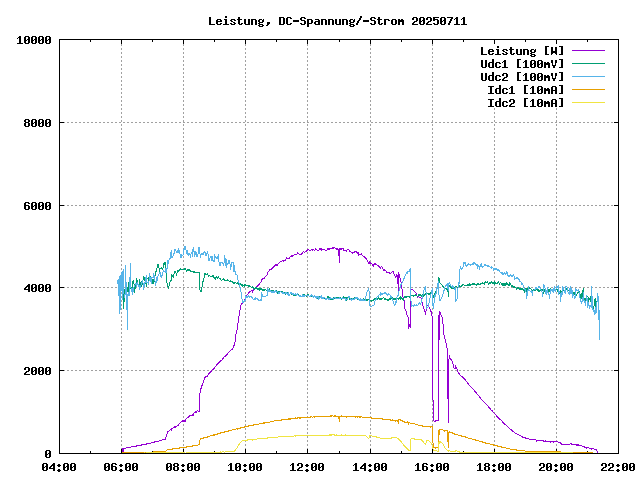Select the 4000 y-axis tick label

point(38,288)
